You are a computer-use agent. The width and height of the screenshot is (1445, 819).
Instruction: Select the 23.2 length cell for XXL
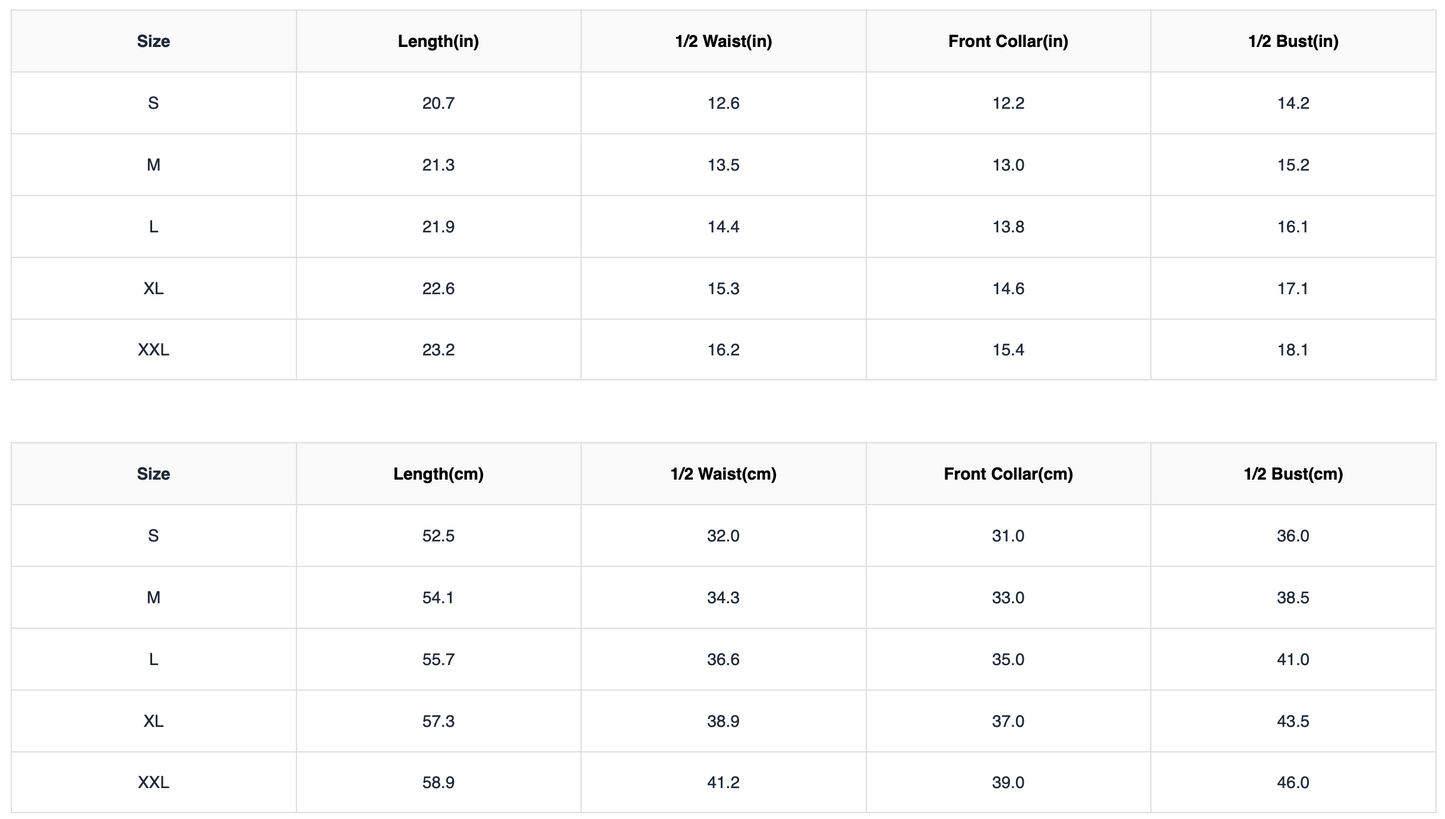pyautogui.click(x=438, y=350)
